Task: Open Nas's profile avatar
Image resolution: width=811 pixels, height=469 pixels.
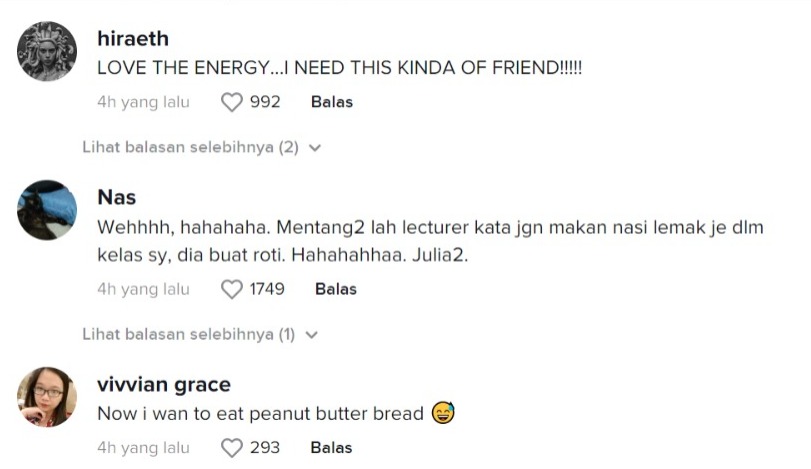Action: (47, 209)
